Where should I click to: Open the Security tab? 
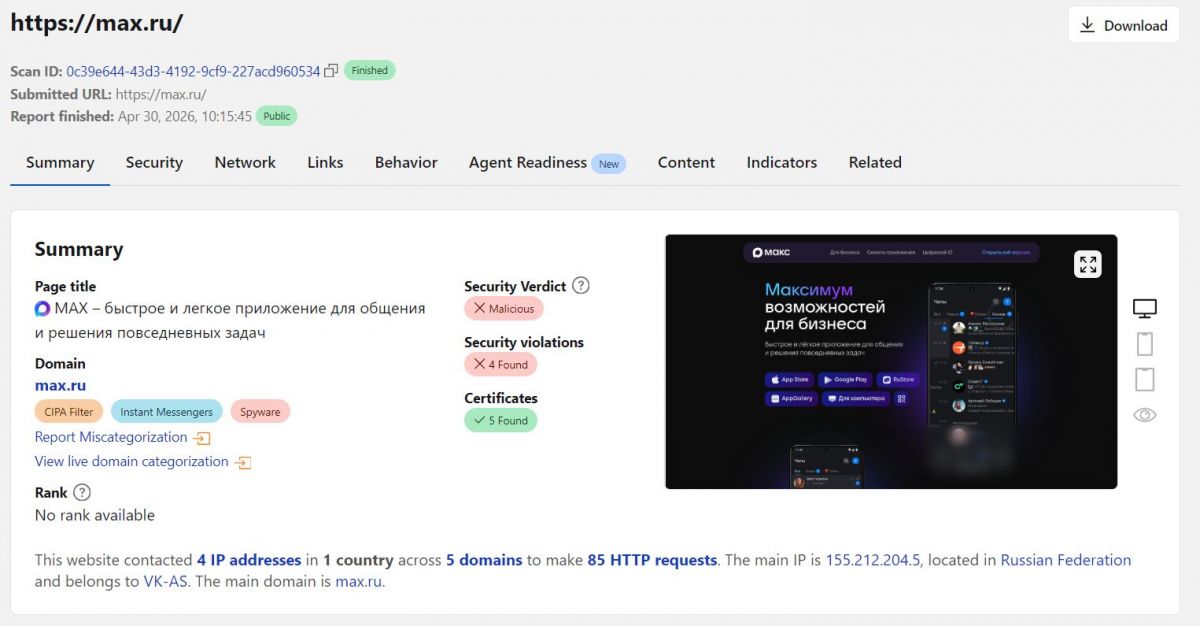coord(154,163)
